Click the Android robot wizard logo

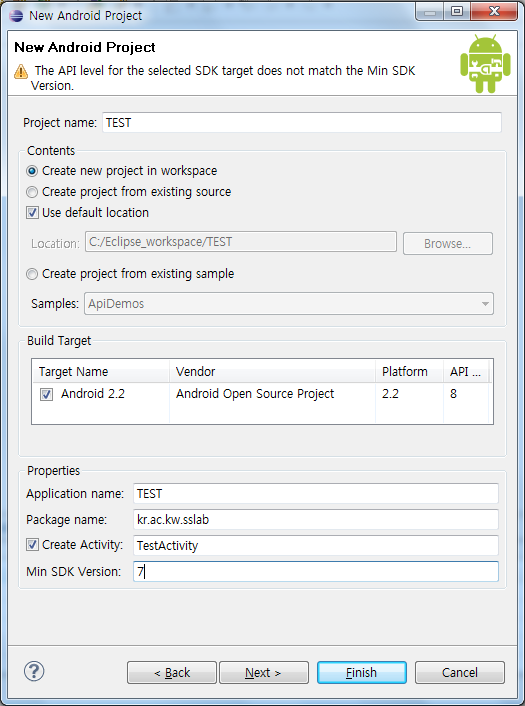485,63
